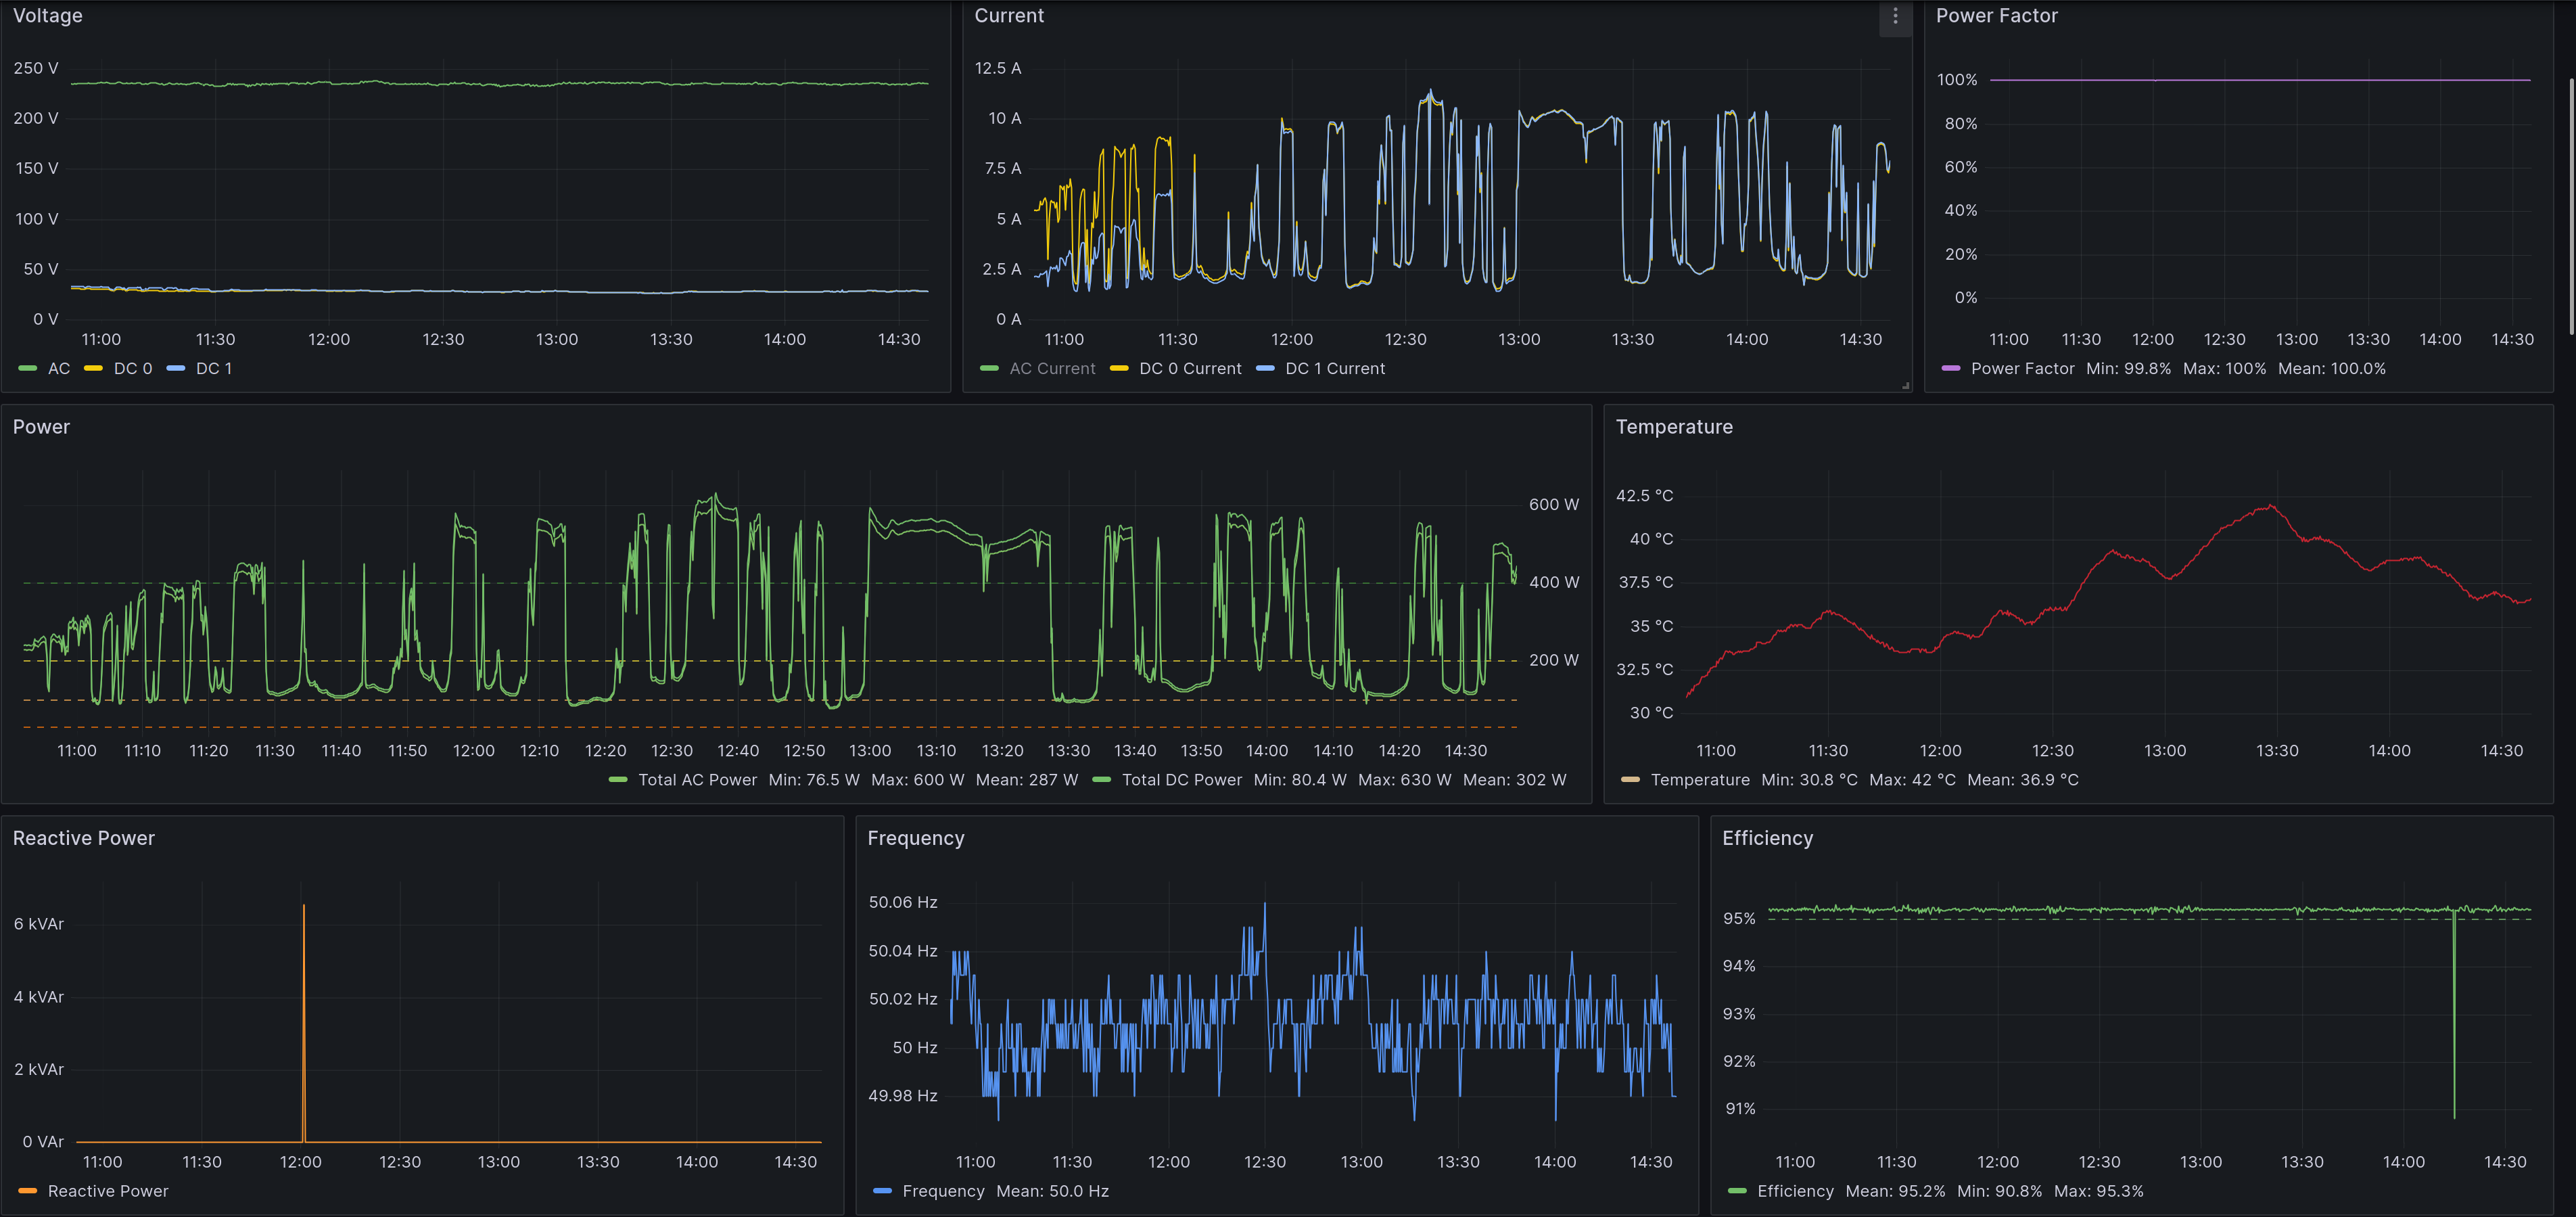
Task: Open the Power panel title menu
Action: click(41, 427)
